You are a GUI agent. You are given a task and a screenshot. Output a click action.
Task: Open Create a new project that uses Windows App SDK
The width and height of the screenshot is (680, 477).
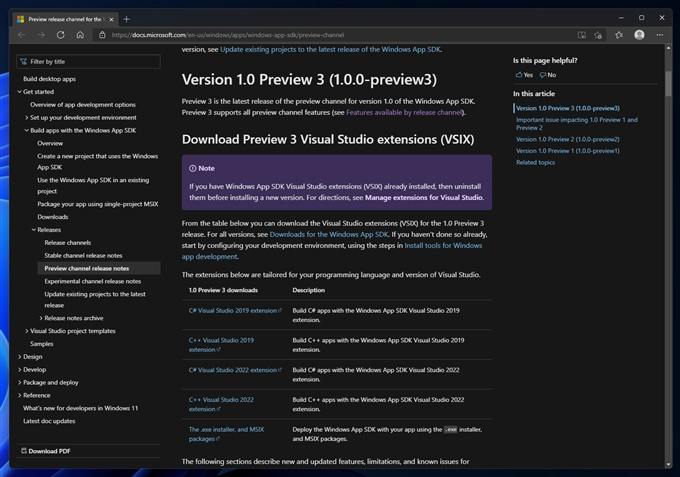coord(98,161)
